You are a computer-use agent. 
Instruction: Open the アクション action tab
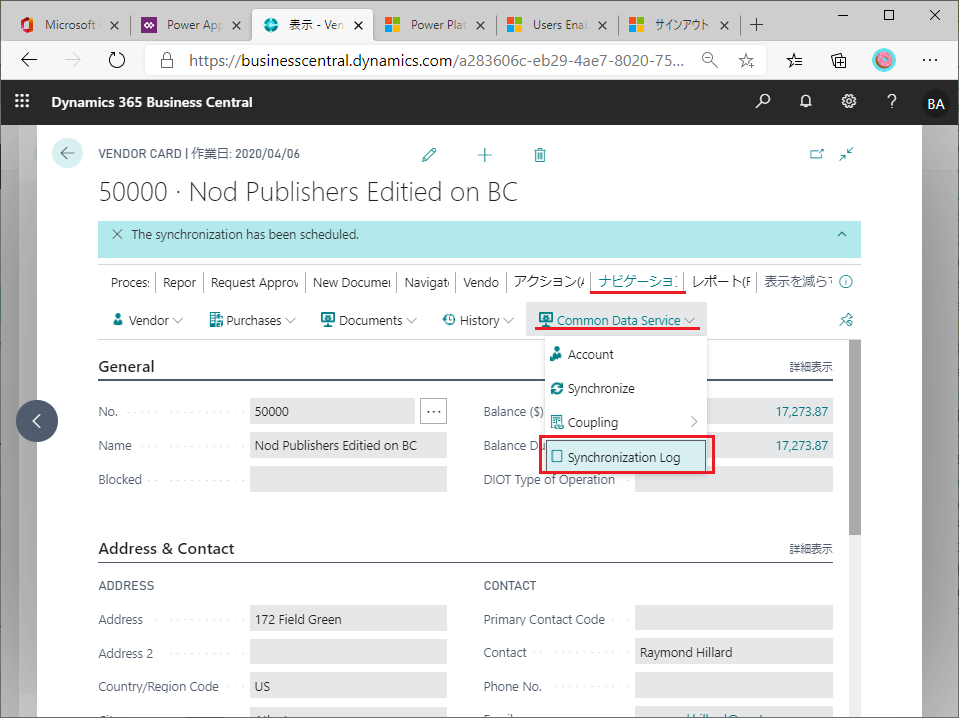(x=549, y=281)
